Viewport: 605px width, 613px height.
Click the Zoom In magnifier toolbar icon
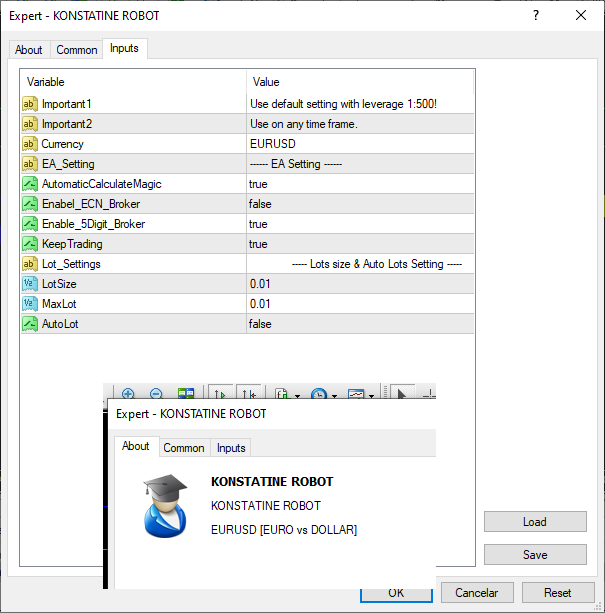(128, 393)
